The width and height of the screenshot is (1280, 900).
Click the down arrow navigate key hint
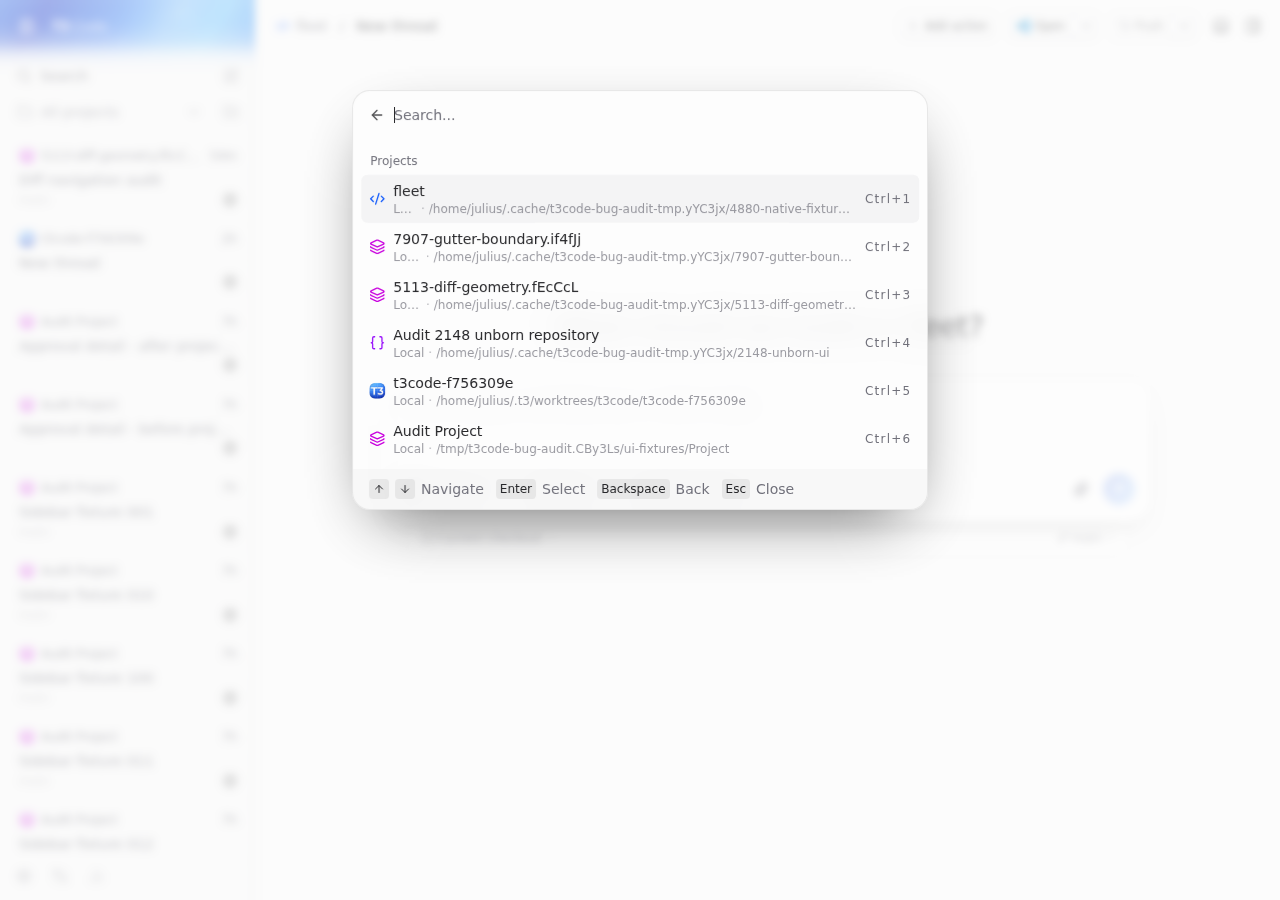405,489
